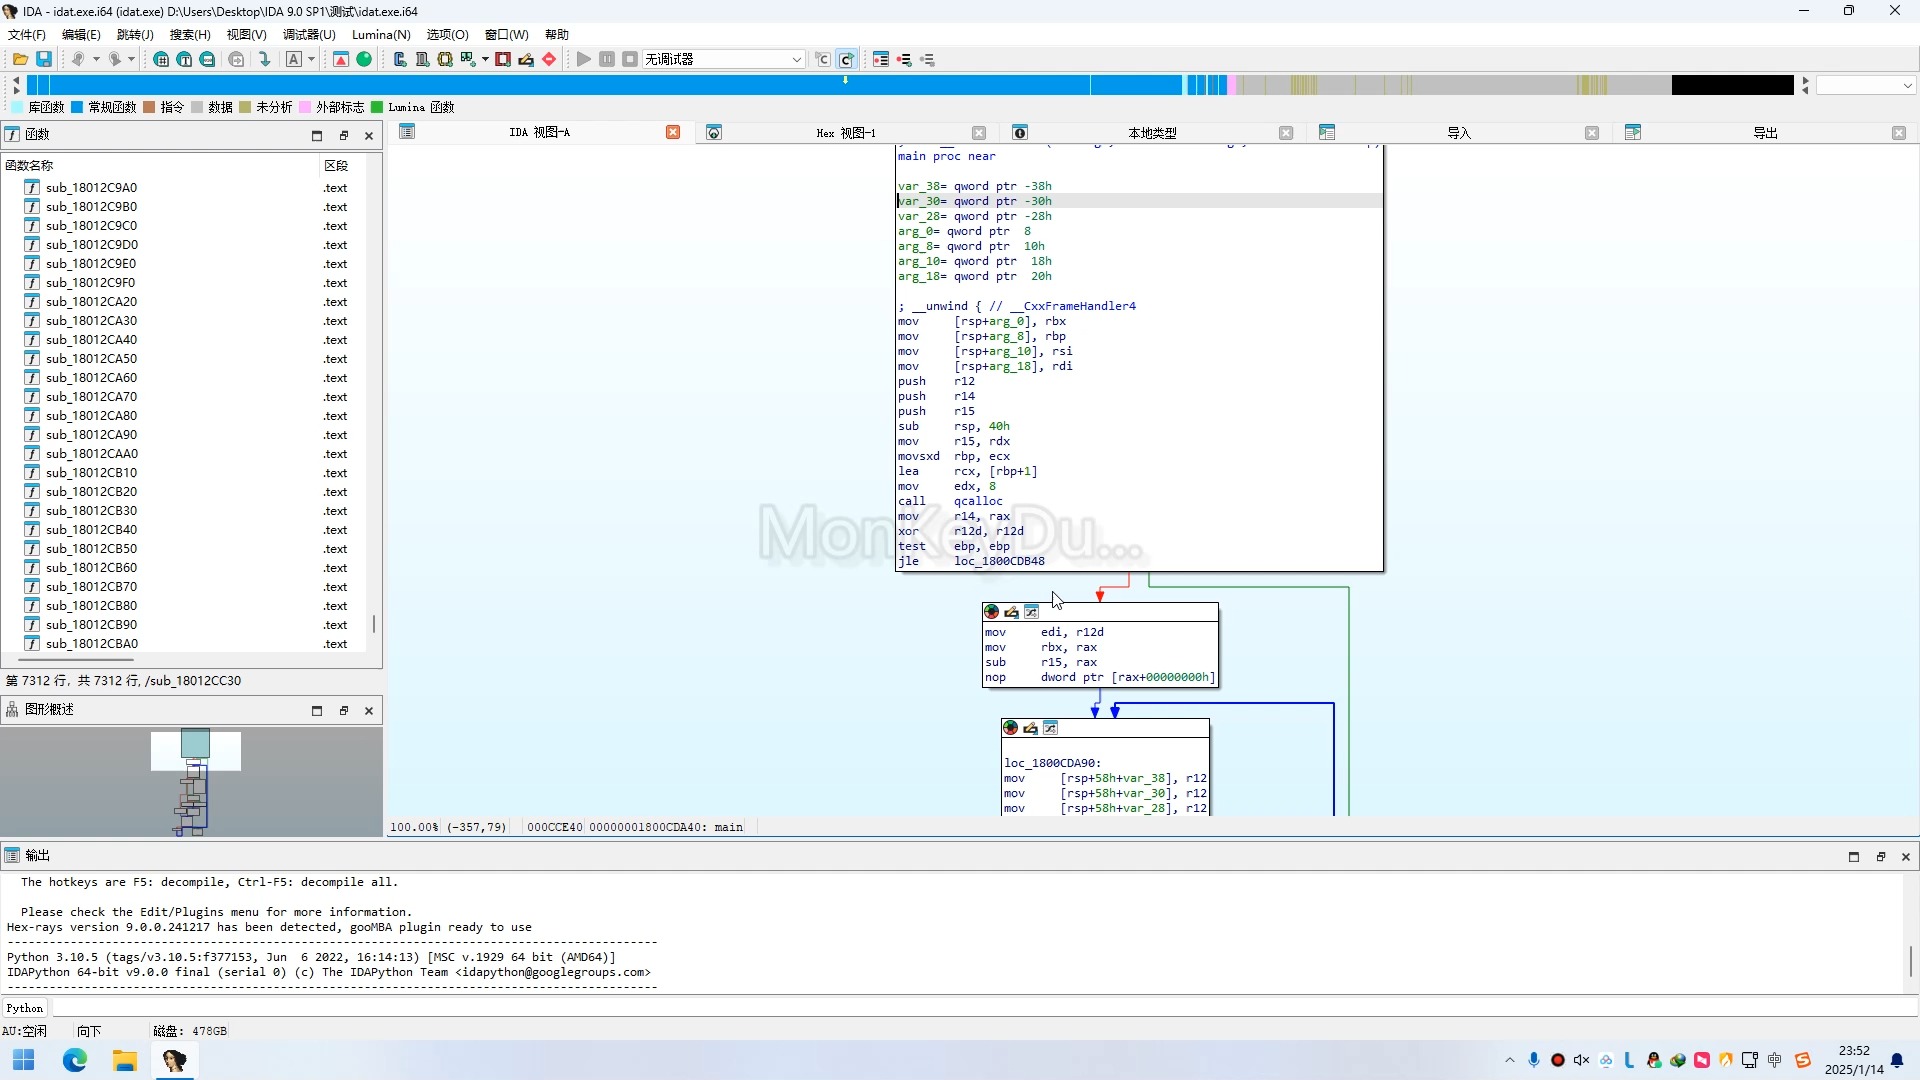Start the process with the green play icon
This screenshot has height=1080, width=1920.
pyautogui.click(x=583, y=59)
